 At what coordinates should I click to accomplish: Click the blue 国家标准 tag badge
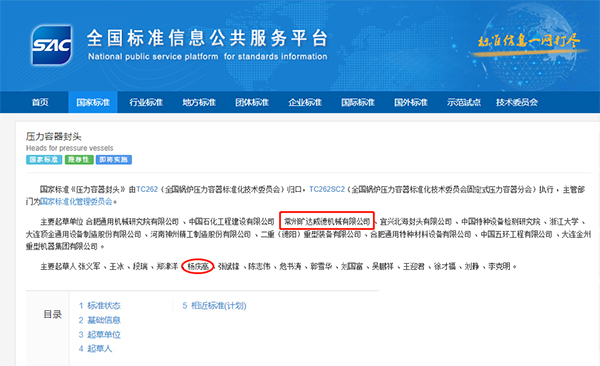click(44, 160)
